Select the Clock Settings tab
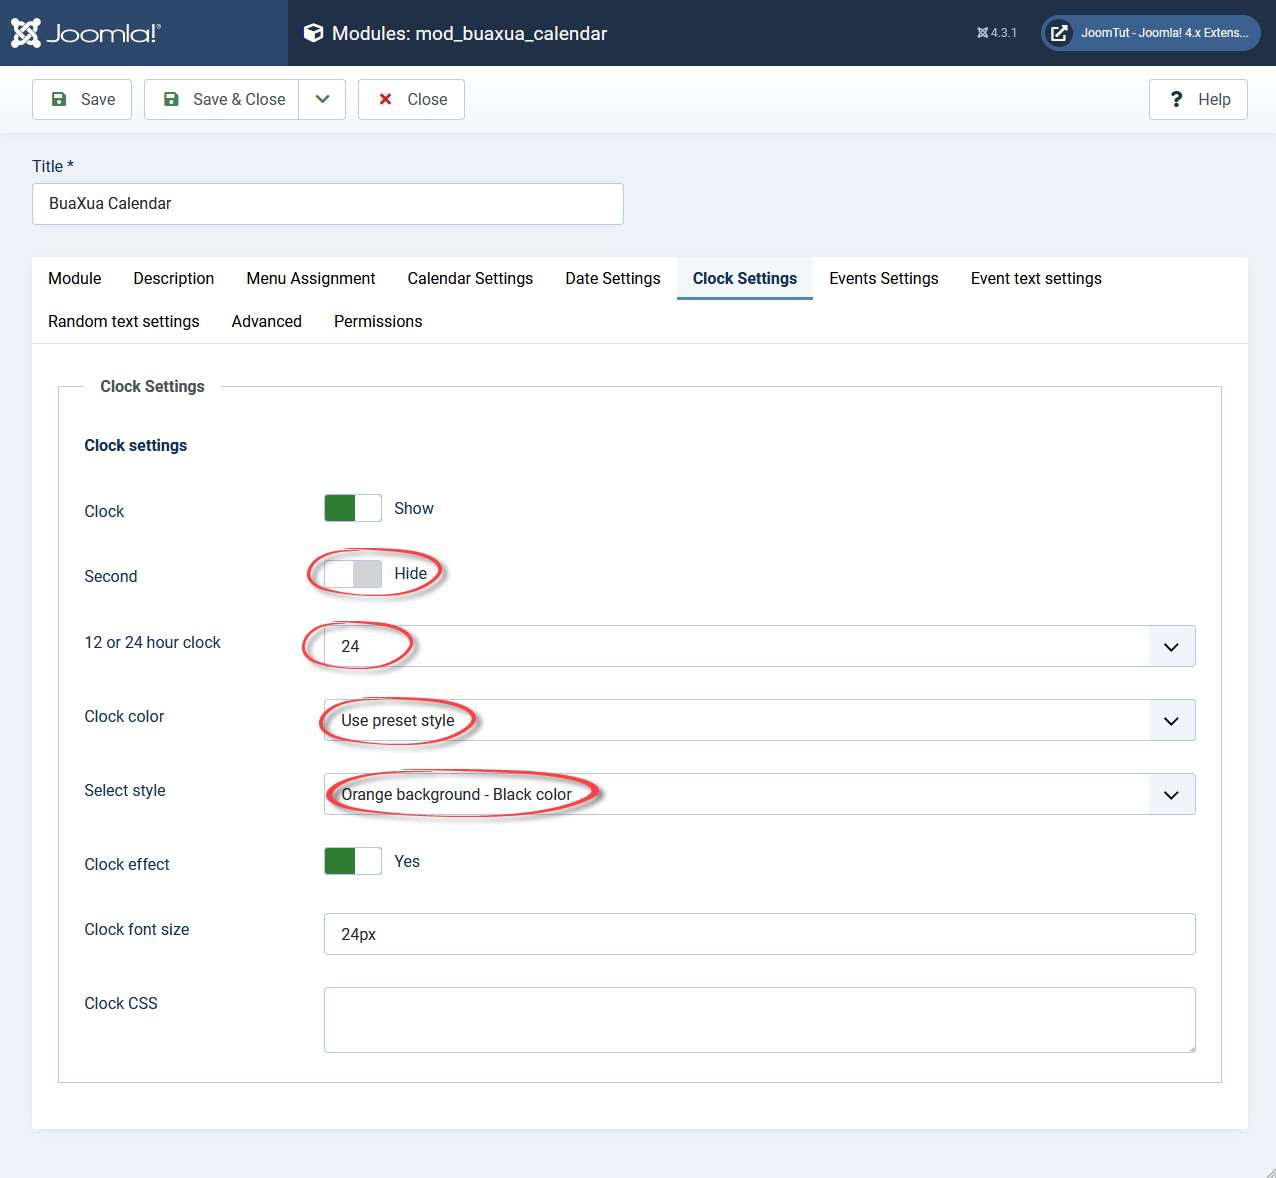The width and height of the screenshot is (1276, 1178). tap(745, 278)
